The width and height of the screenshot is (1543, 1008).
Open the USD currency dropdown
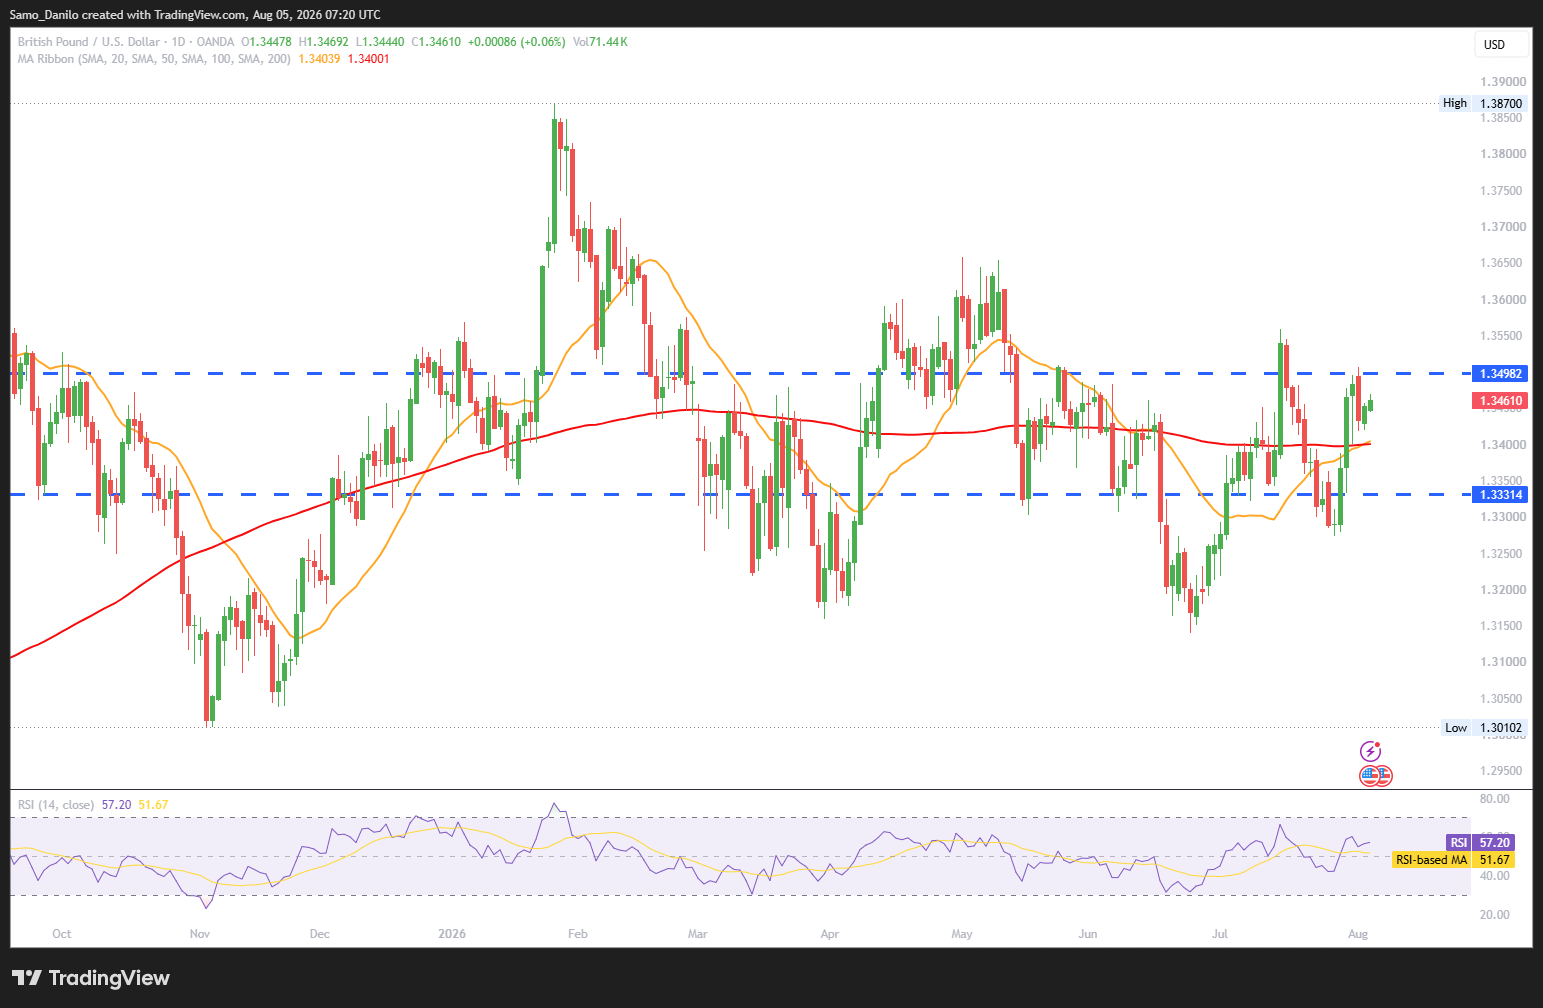pyautogui.click(x=1502, y=44)
